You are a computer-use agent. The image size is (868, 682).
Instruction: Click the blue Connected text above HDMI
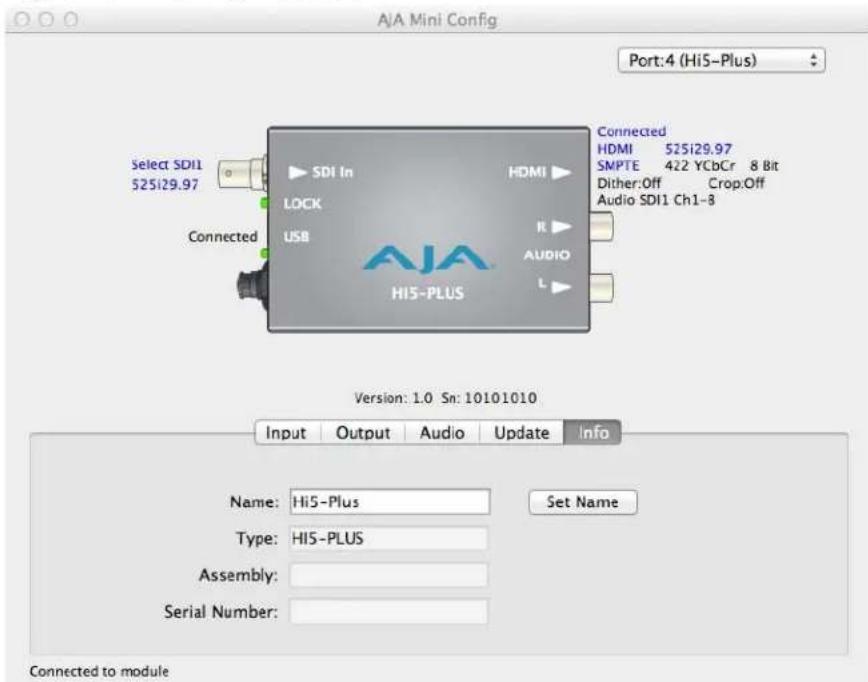pyautogui.click(x=632, y=132)
